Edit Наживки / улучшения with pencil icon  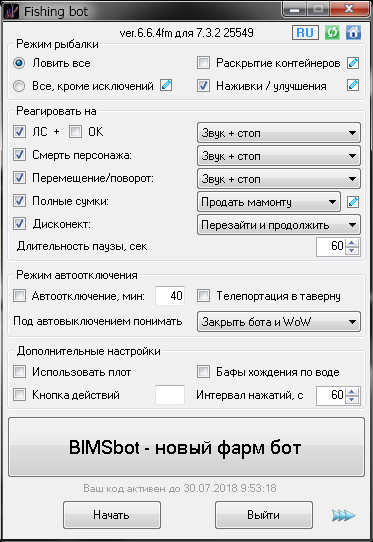[353, 85]
